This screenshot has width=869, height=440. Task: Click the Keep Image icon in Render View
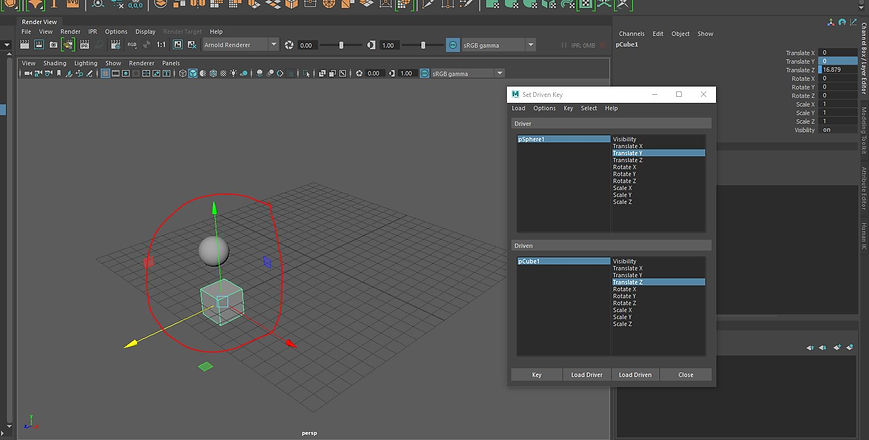(x=178, y=45)
